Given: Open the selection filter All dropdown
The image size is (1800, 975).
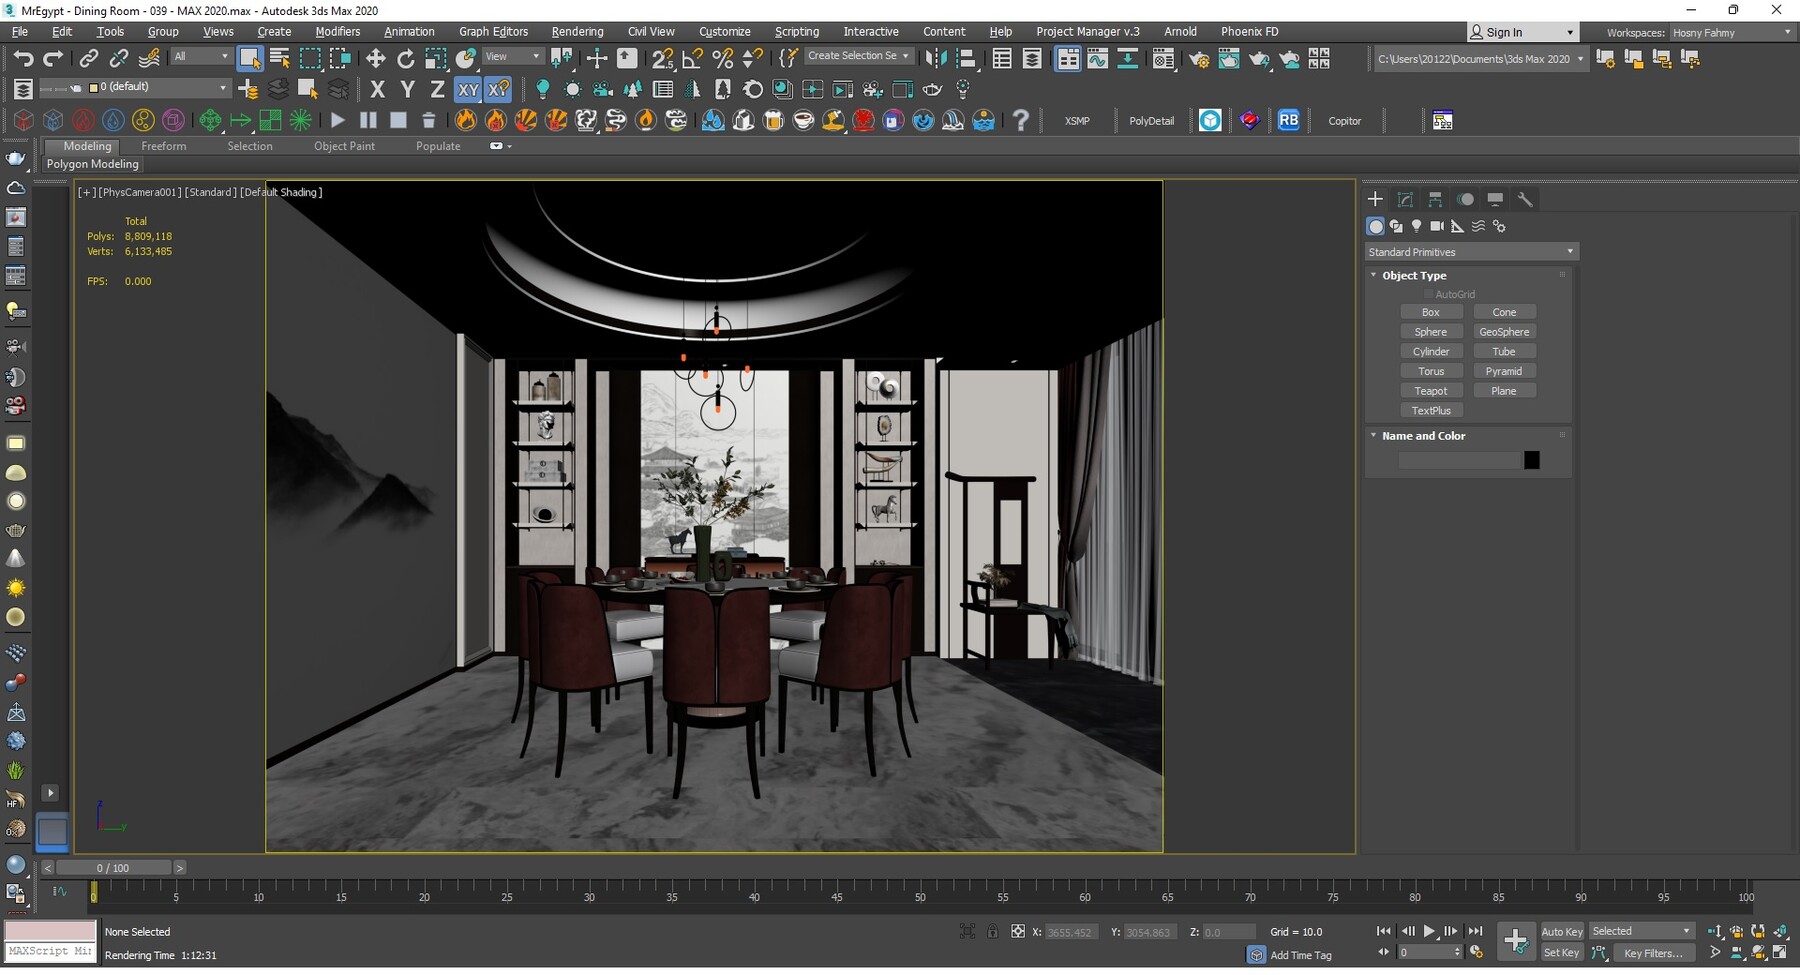Looking at the screenshot, I should click(x=200, y=57).
